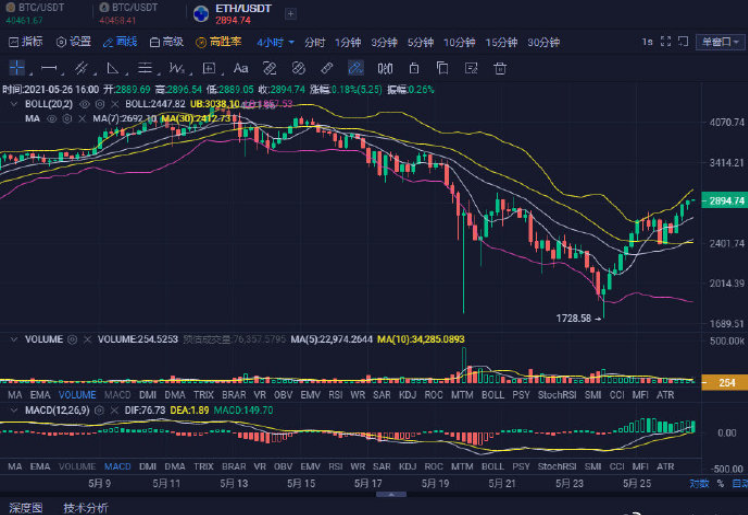The image size is (748, 515).
Task: Click the trash delete drawings icon
Action: click(500, 69)
